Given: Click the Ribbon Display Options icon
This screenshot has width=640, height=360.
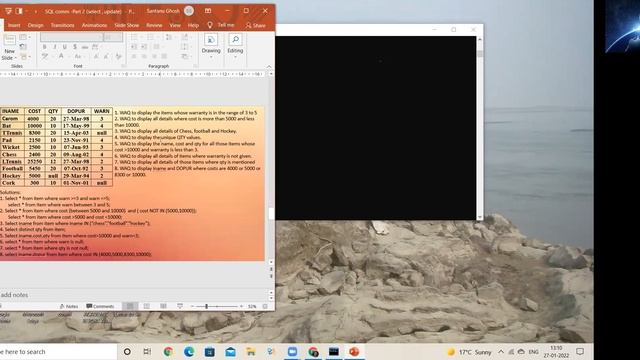Looking at the screenshot, I should click(x=208, y=11).
